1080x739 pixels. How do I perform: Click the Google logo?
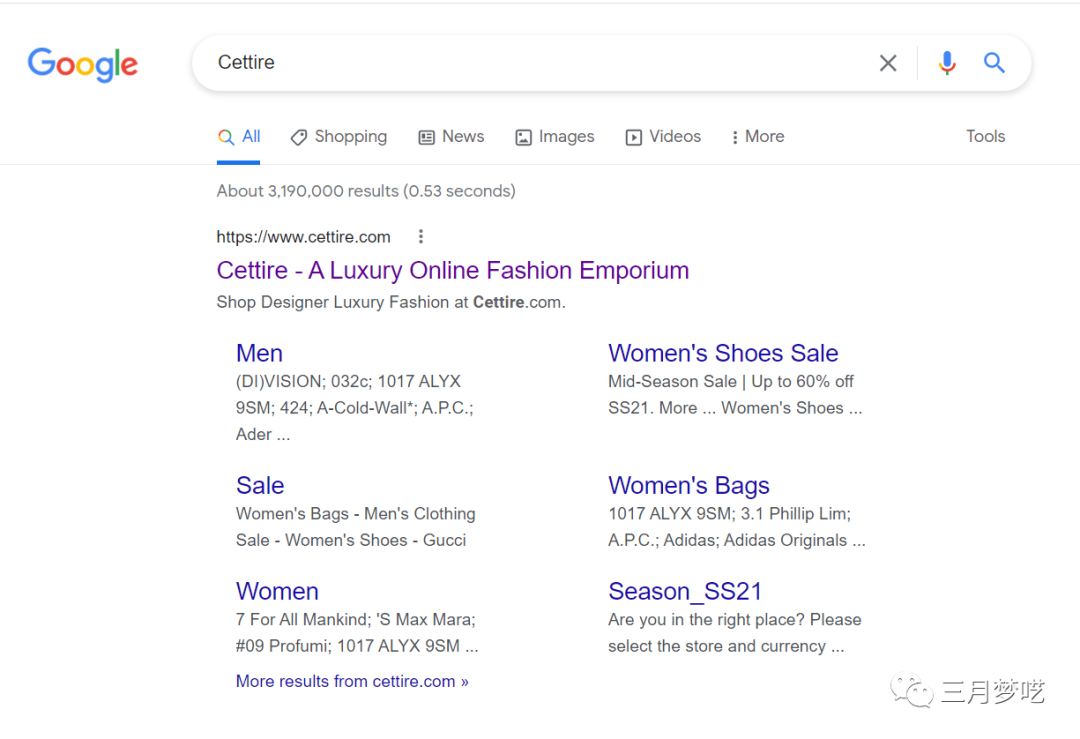coord(83,64)
